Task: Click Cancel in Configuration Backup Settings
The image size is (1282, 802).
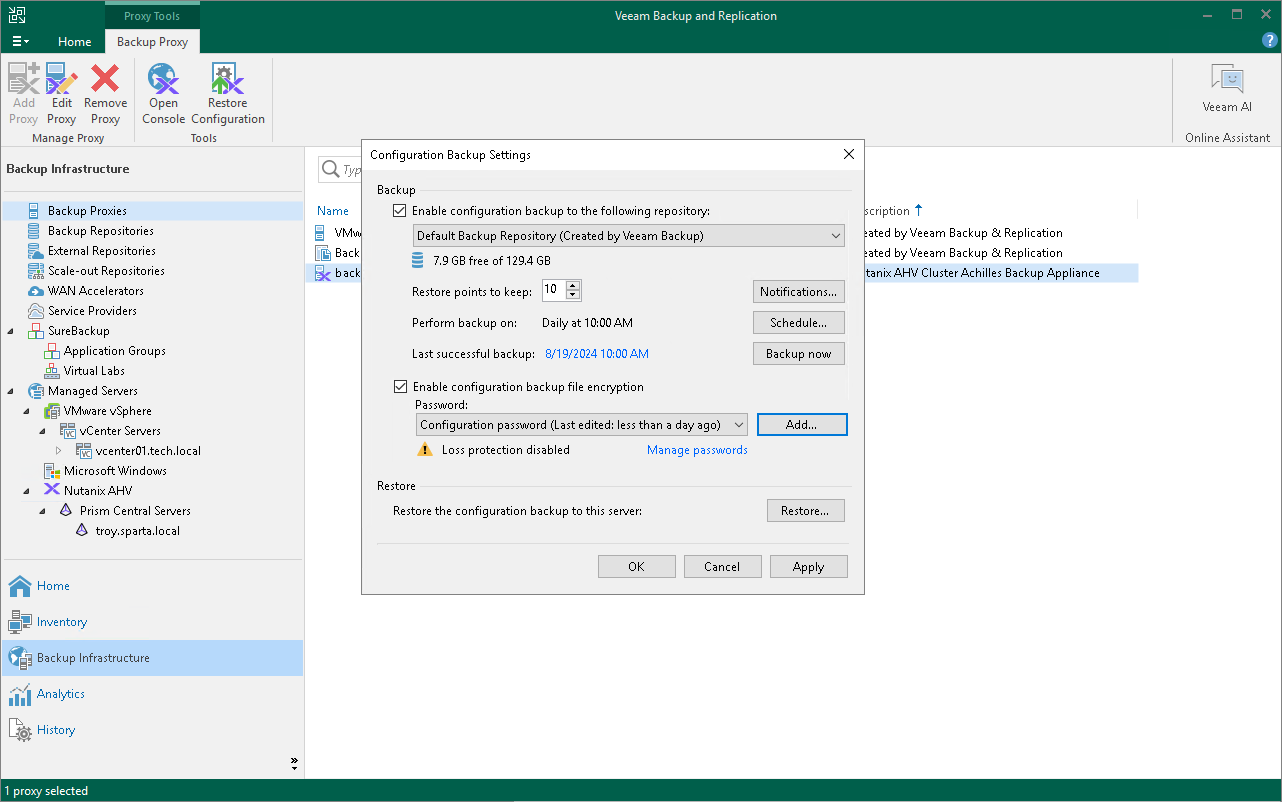Action: point(722,567)
